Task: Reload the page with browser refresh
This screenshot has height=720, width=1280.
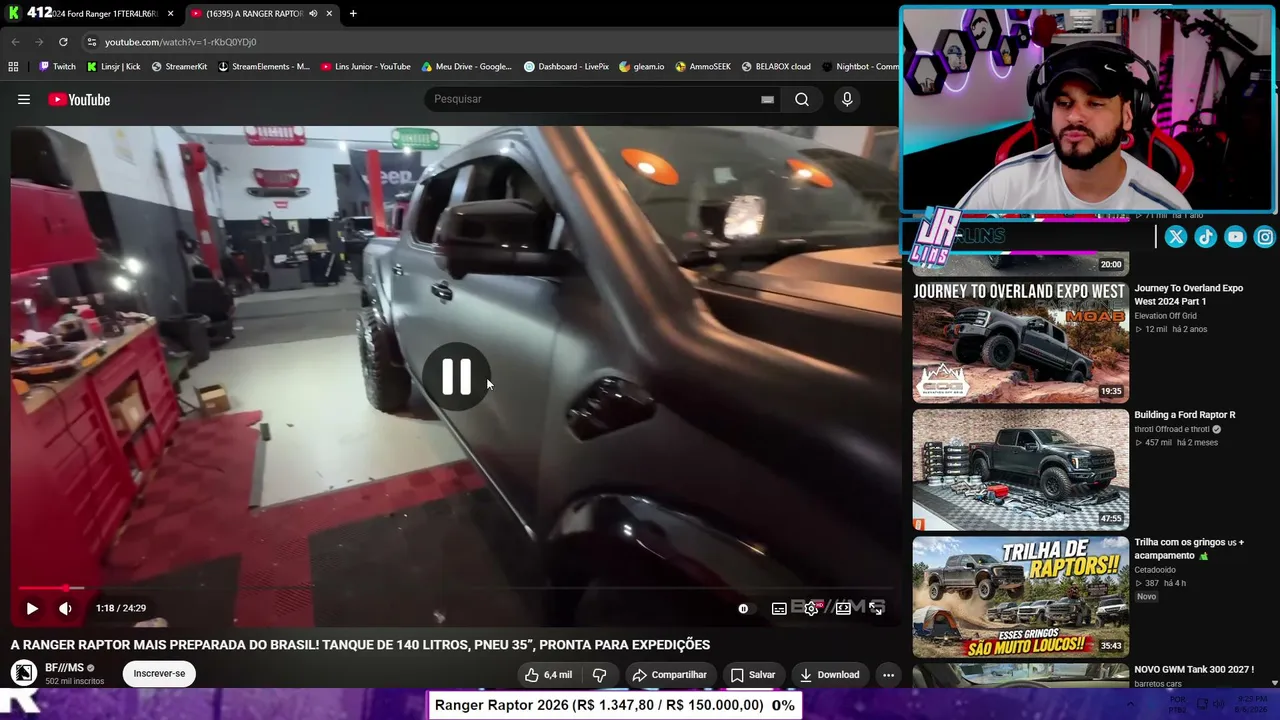Action: pyautogui.click(x=63, y=42)
